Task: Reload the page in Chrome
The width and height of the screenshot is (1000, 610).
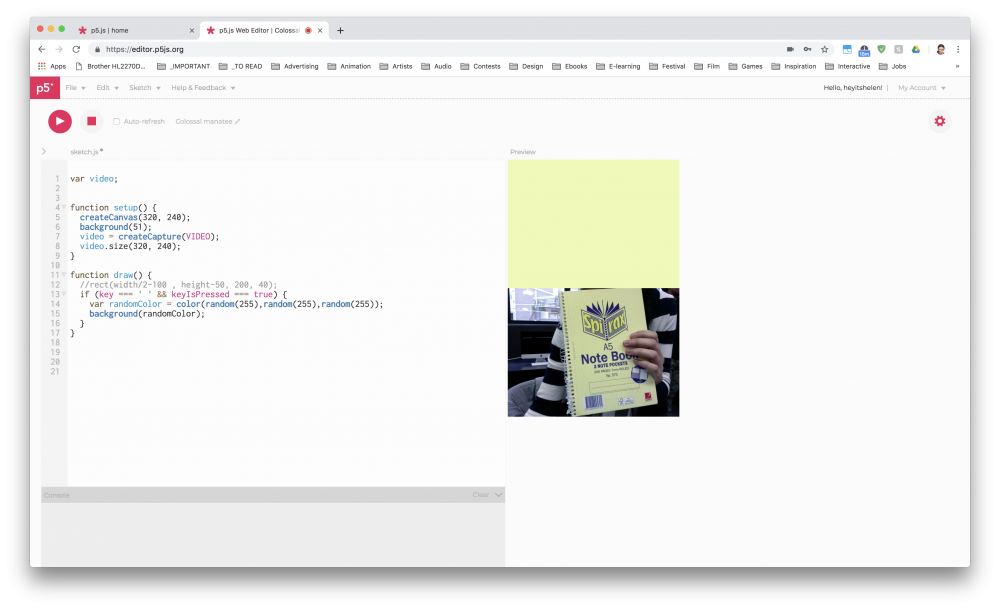Action: [76, 49]
